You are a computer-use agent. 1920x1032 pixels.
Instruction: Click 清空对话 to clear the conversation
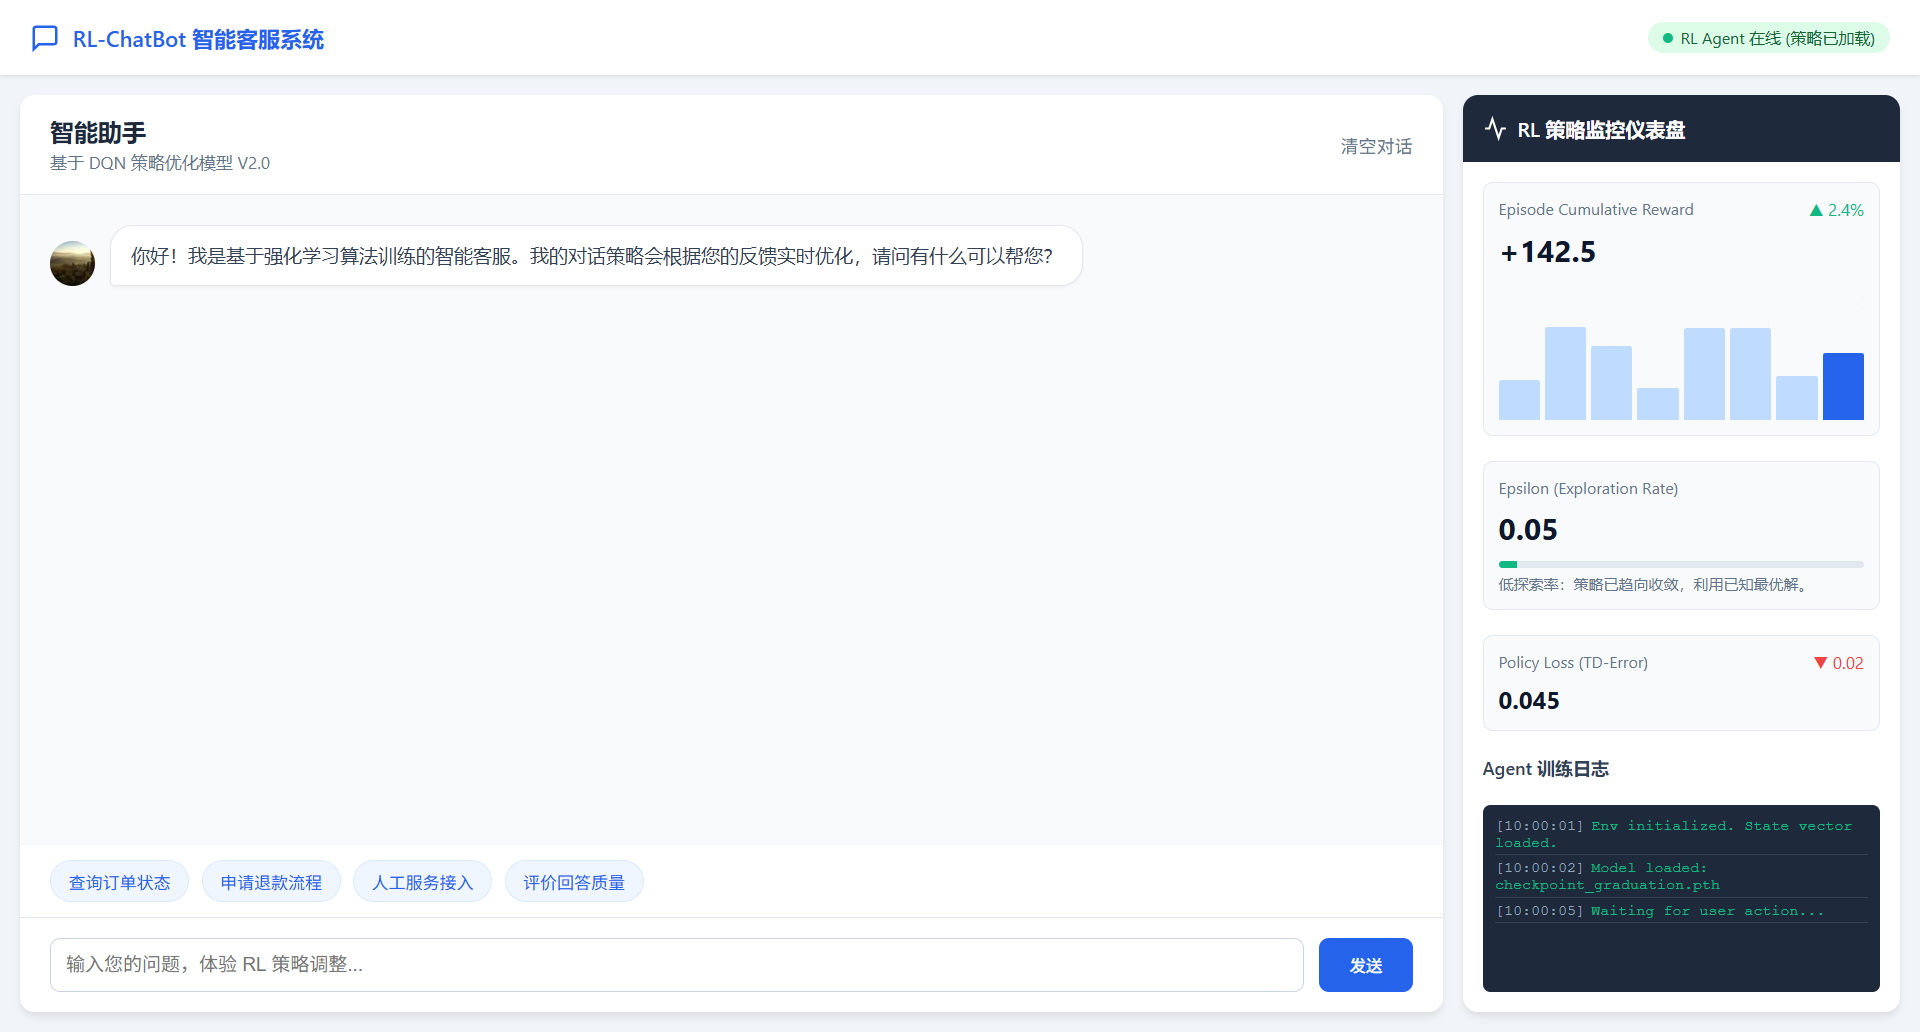tap(1376, 146)
